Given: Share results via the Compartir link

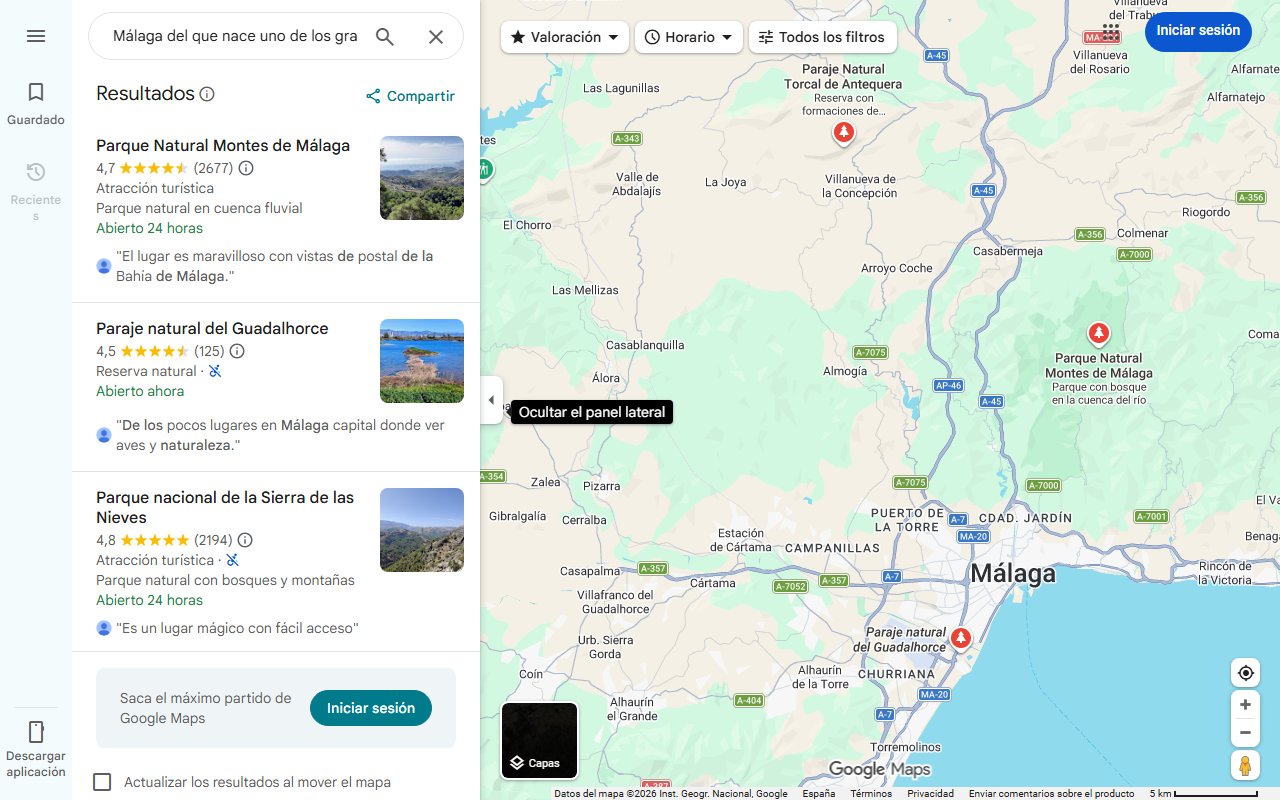Looking at the screenshot, I should point(410,96).
